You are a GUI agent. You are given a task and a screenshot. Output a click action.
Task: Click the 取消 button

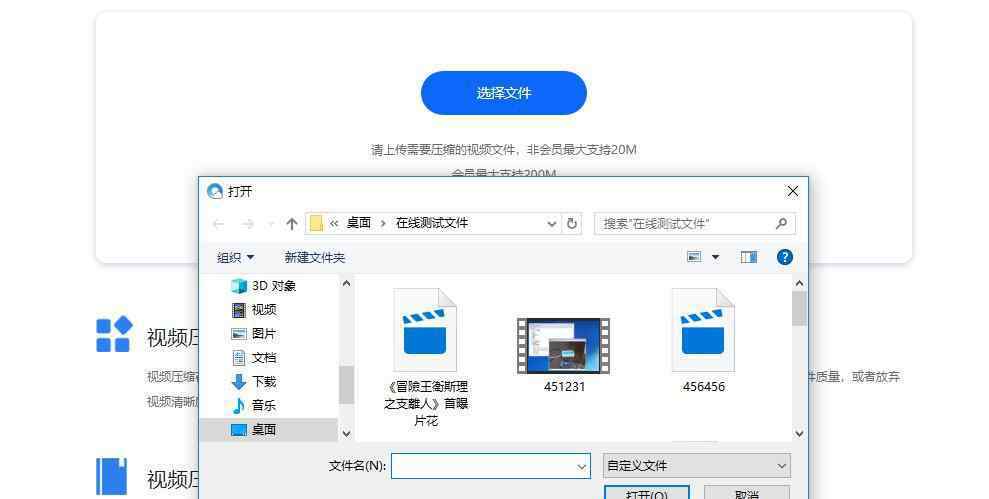pyautogui.click(x=747, y=493)
